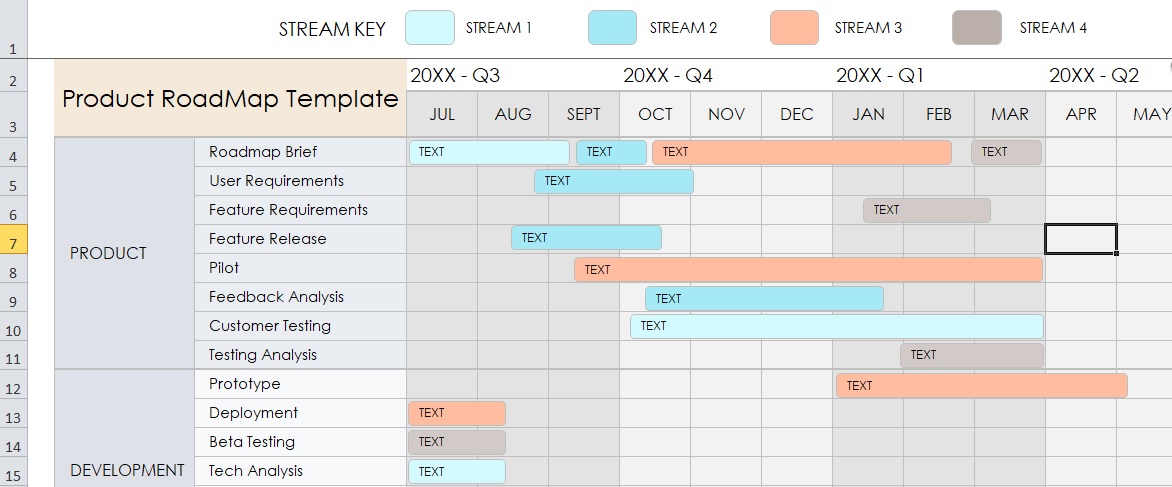Select the JUL month header cell
Viewport: 1172px width, 487px height.
pos(442,114)
